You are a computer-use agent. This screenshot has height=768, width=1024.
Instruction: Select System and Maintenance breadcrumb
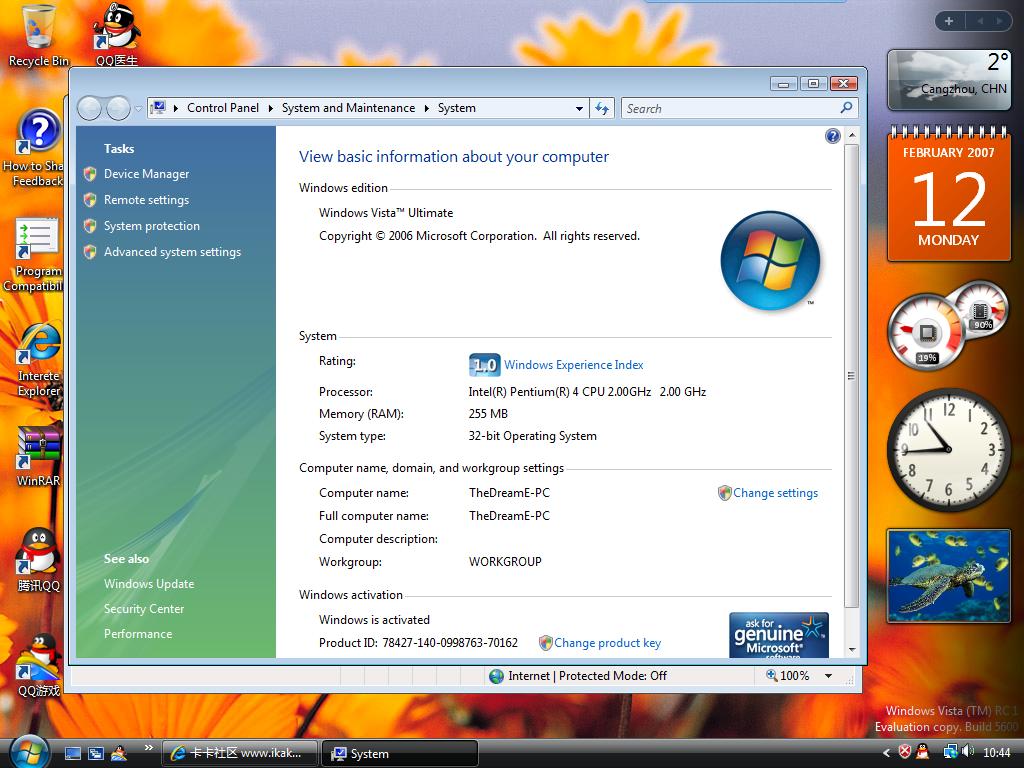(x=348, y=108)
